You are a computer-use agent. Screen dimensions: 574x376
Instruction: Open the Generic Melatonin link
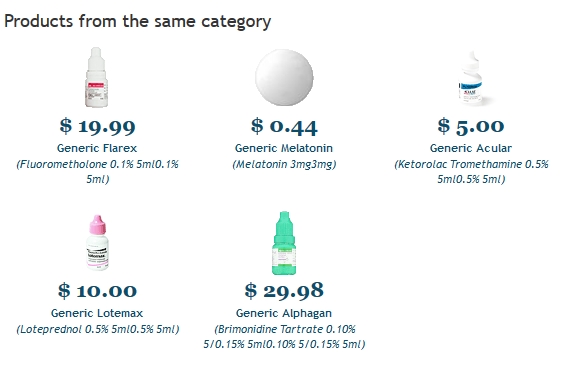pyautogui.click(x=284, y=148)
